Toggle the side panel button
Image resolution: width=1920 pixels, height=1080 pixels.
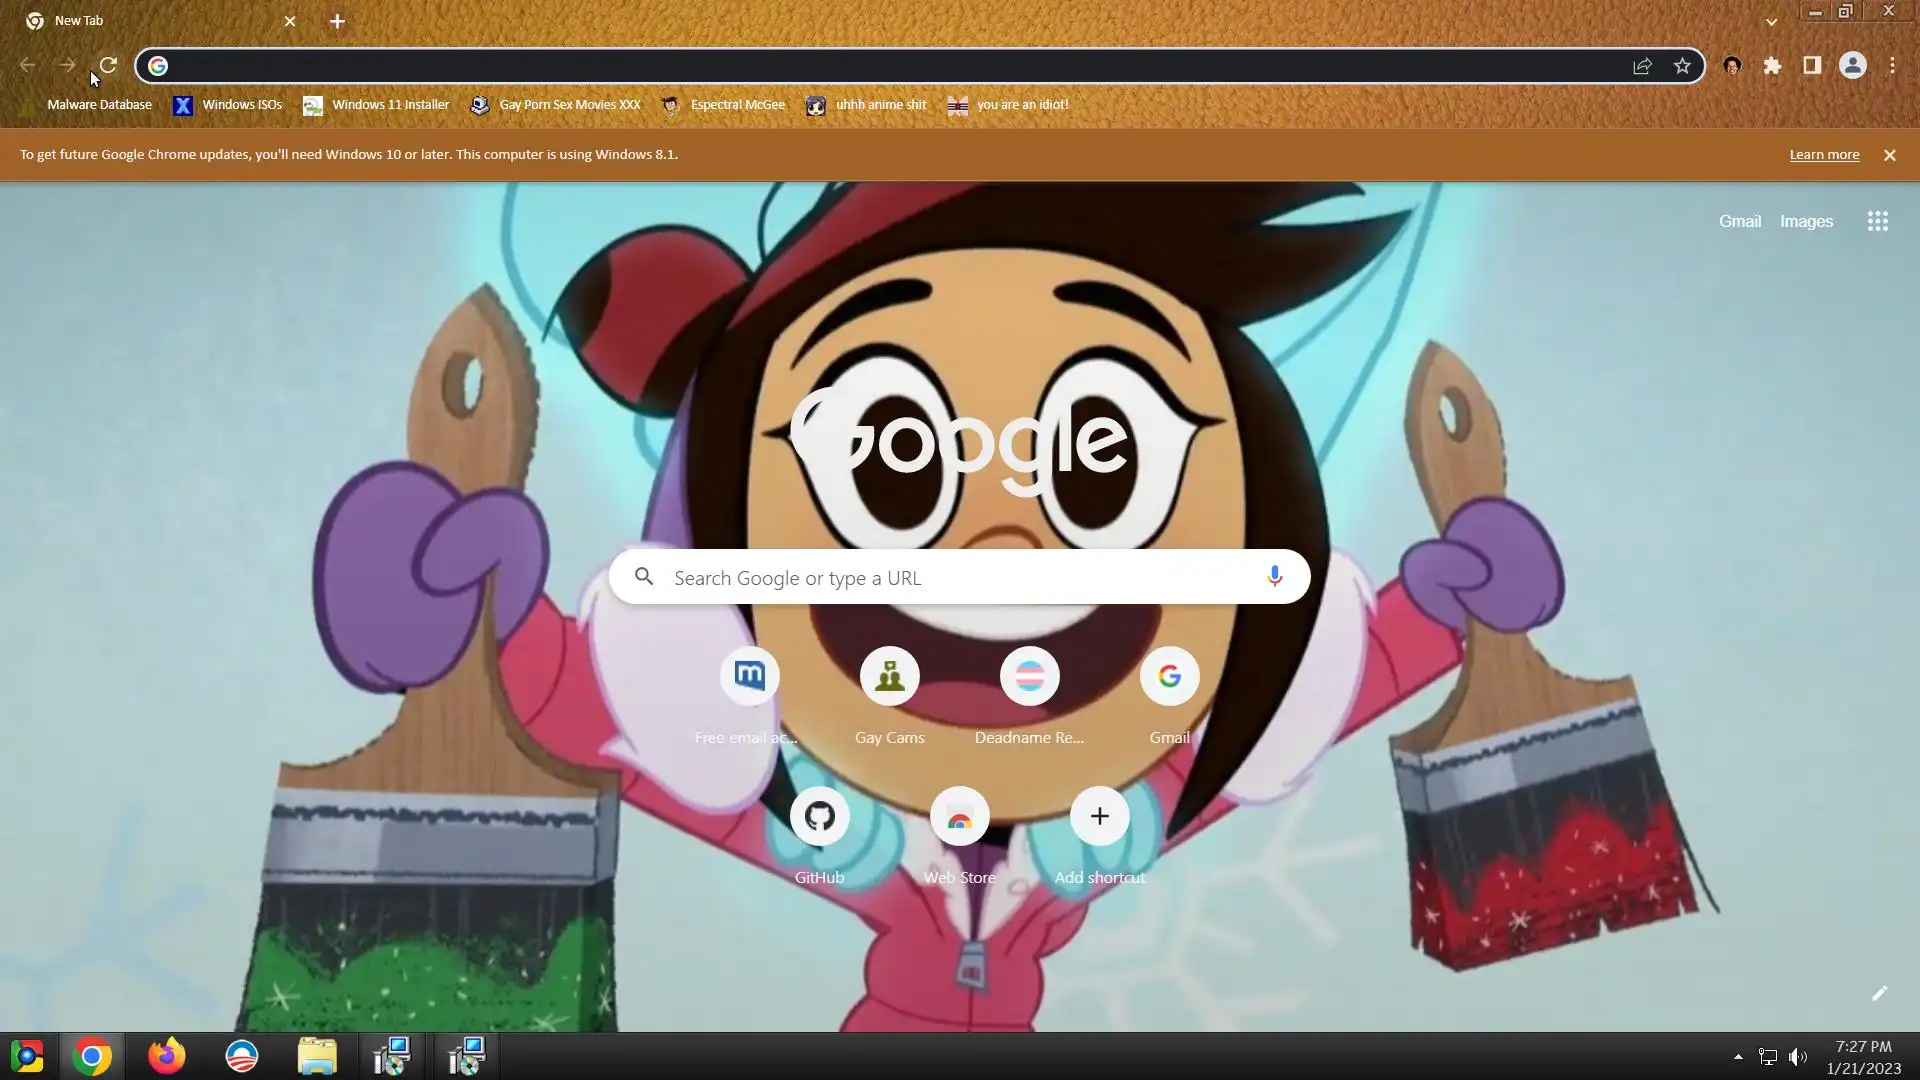pyautogui.click(x=1812, y=66)
